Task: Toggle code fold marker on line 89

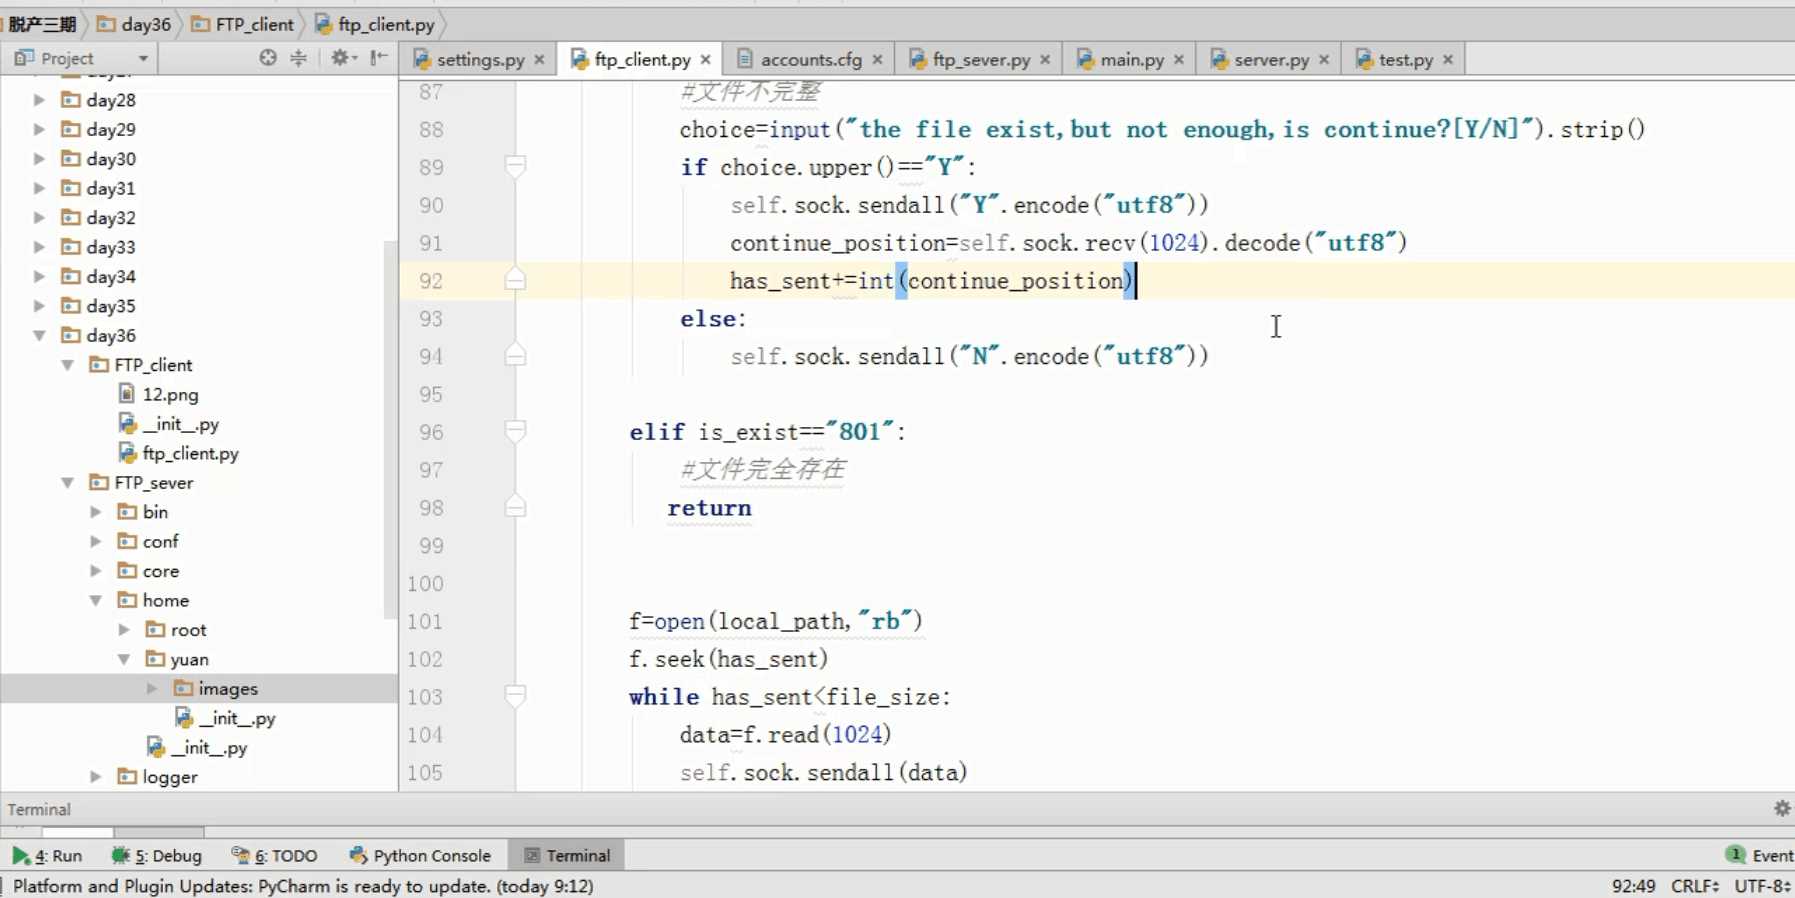Action: tap(515, 166)
